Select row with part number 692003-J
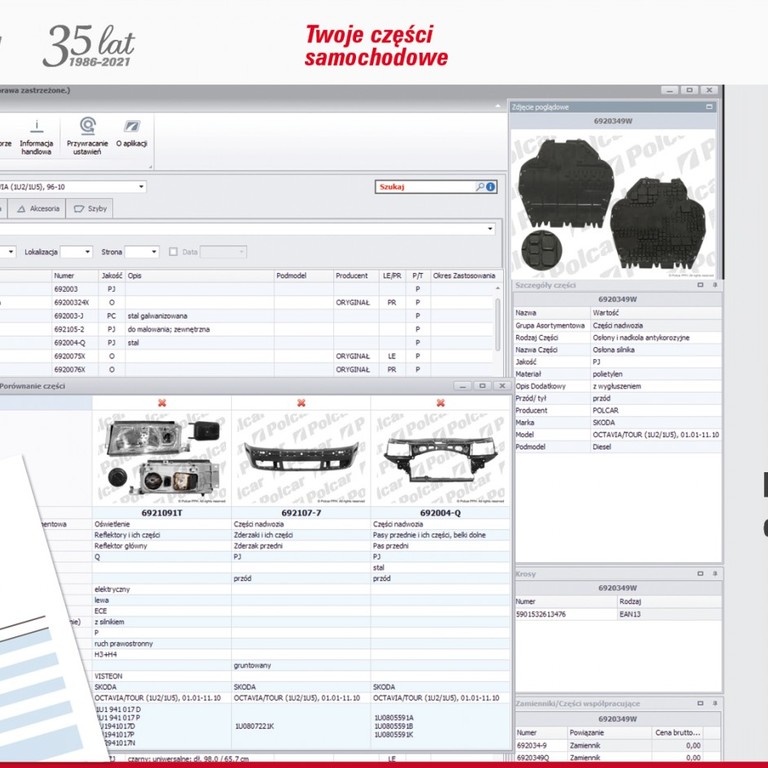Viewport: 768px width, 768px height. (x=247, y=316)
